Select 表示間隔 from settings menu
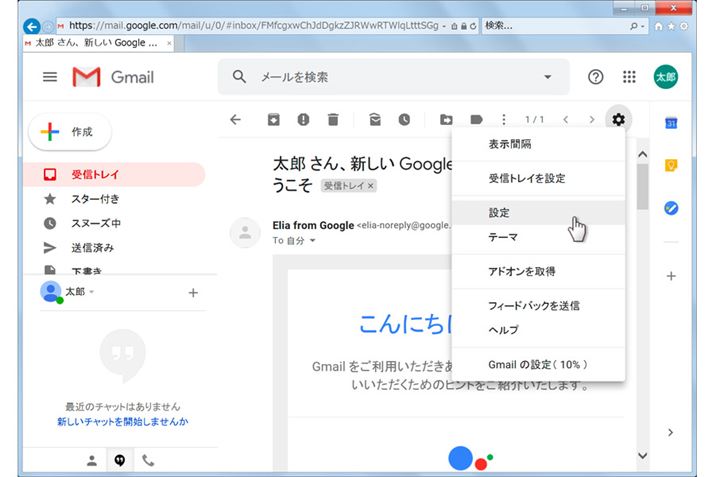The image size is (715, 477). (539, 144)
